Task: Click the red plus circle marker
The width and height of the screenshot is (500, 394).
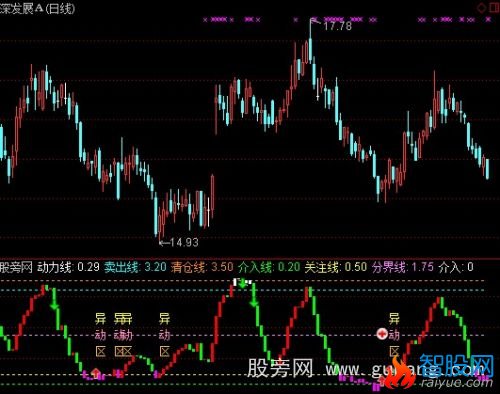Action: (x=382, y=334)
